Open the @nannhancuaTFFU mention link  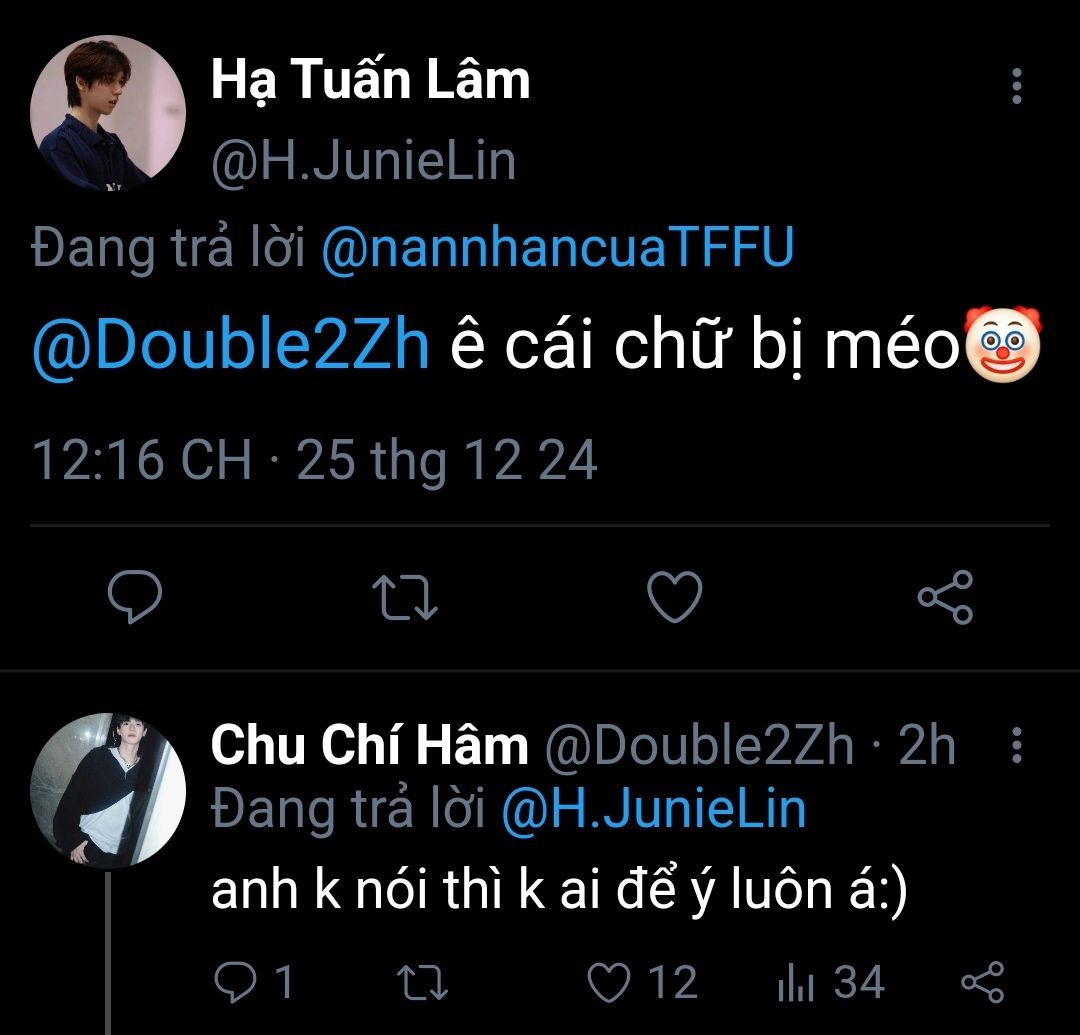pyautogui.click(x=557, y=247)
